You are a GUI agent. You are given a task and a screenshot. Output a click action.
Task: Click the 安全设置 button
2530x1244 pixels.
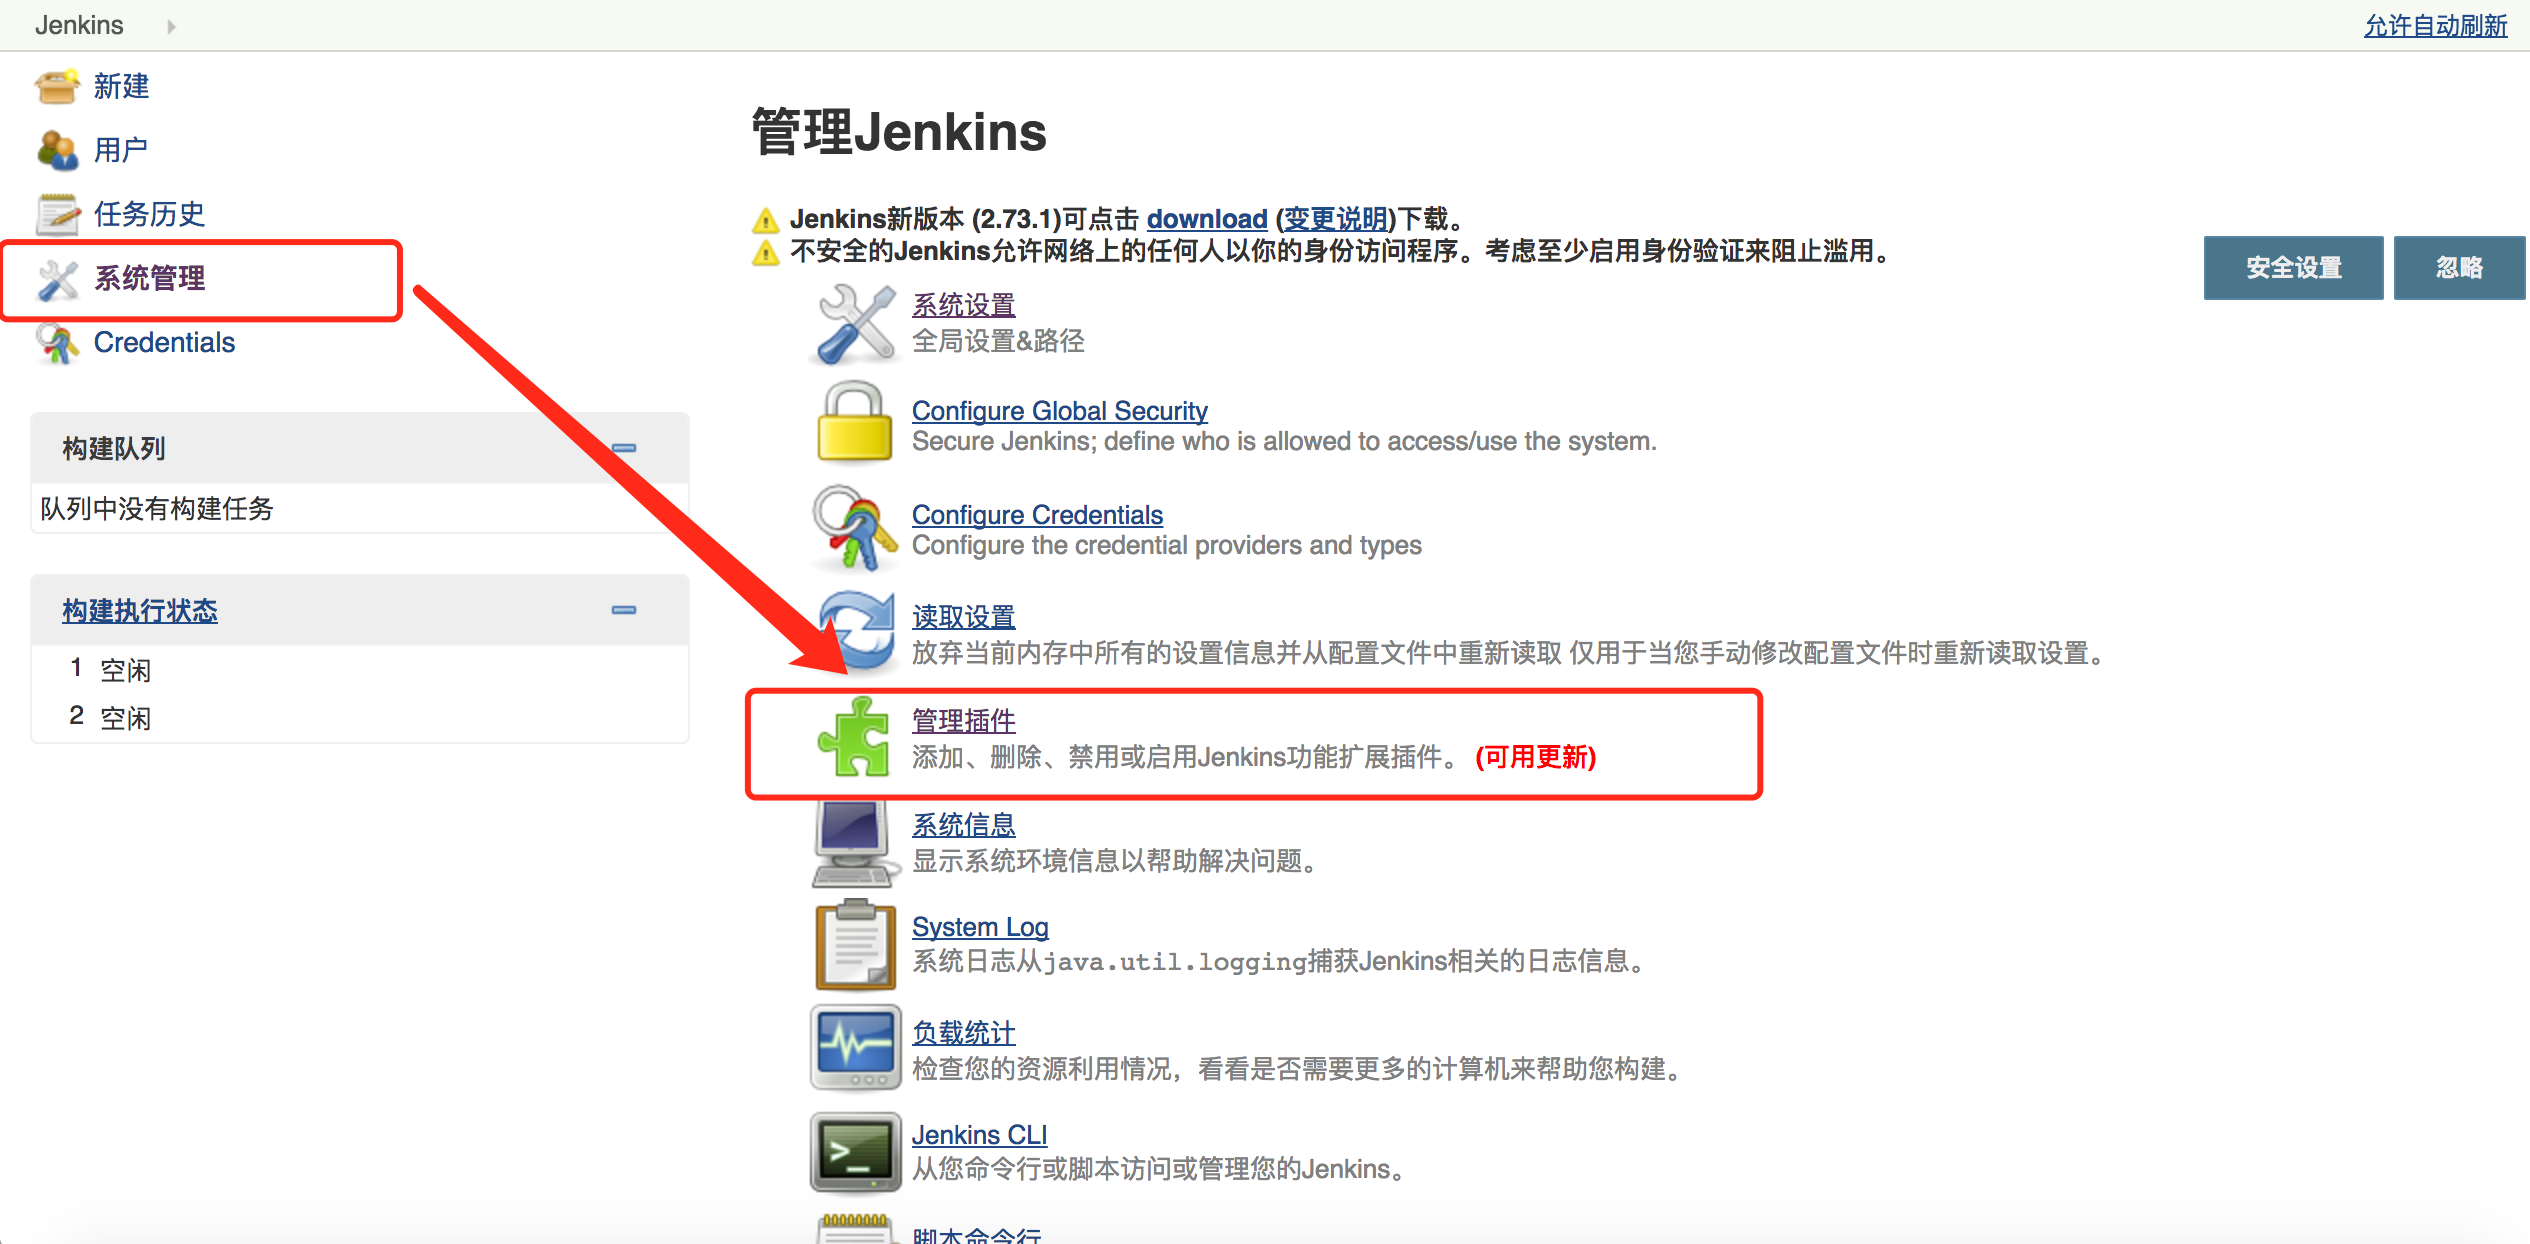click(x=2292, y=268)
